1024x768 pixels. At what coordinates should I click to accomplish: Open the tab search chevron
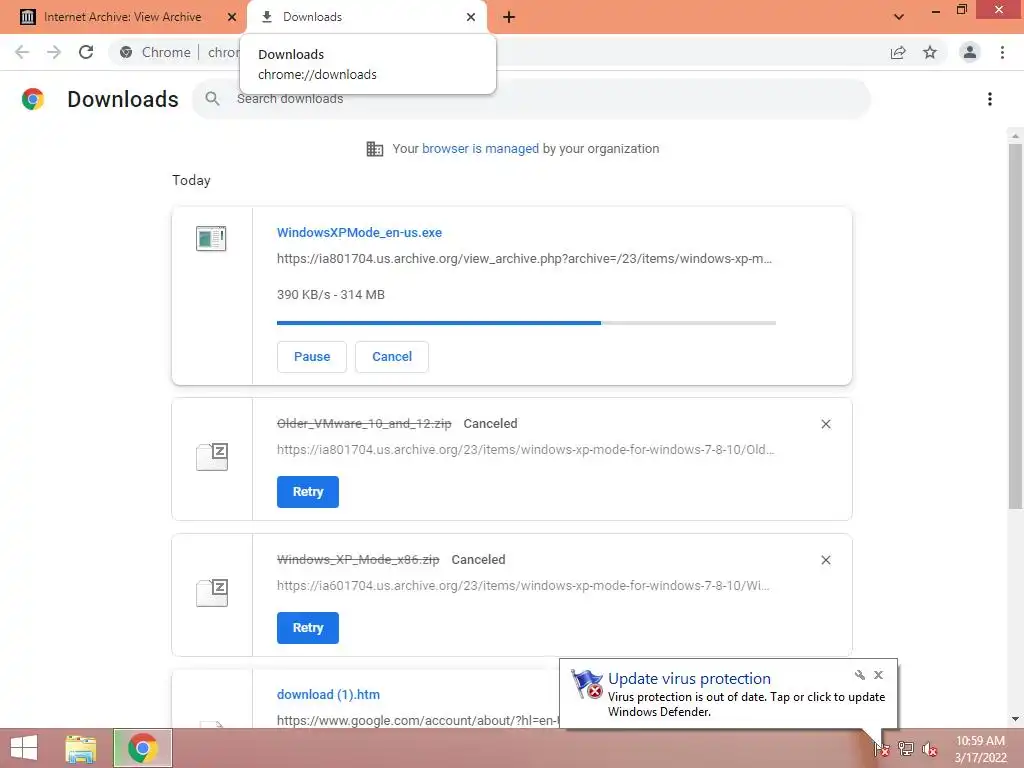tap(899, 17)
